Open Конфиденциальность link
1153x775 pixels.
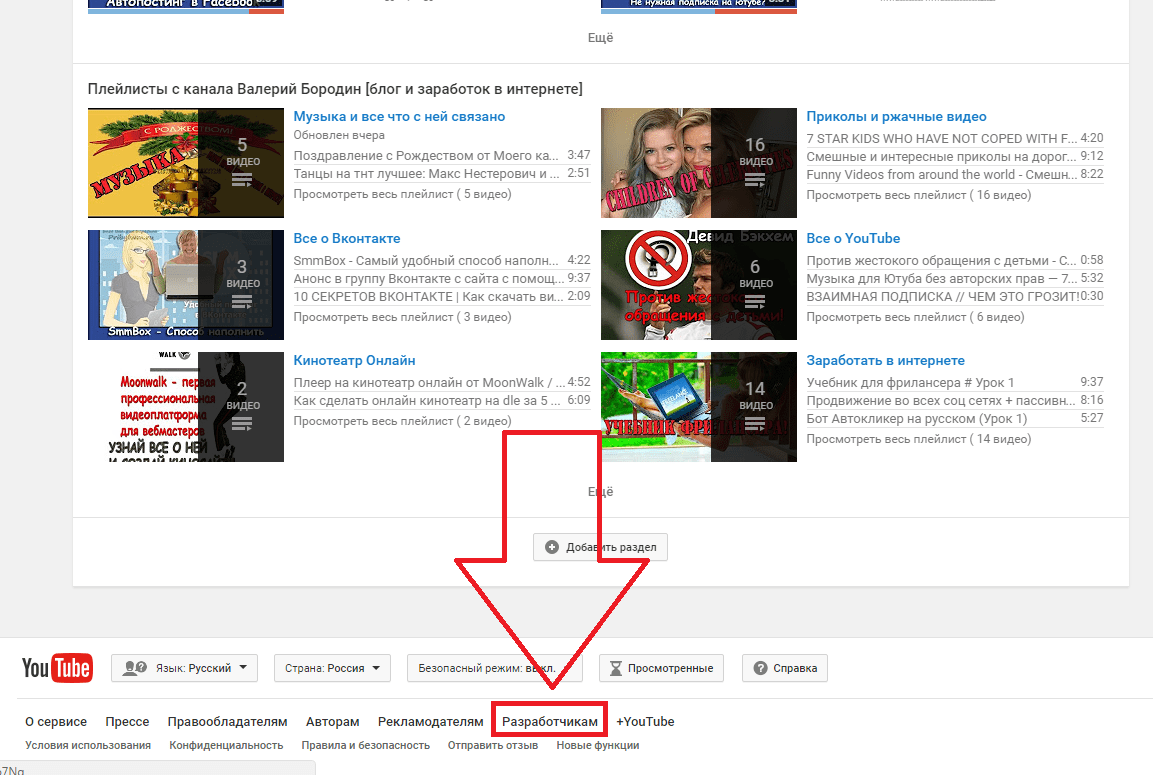click(x=226, y=745)
